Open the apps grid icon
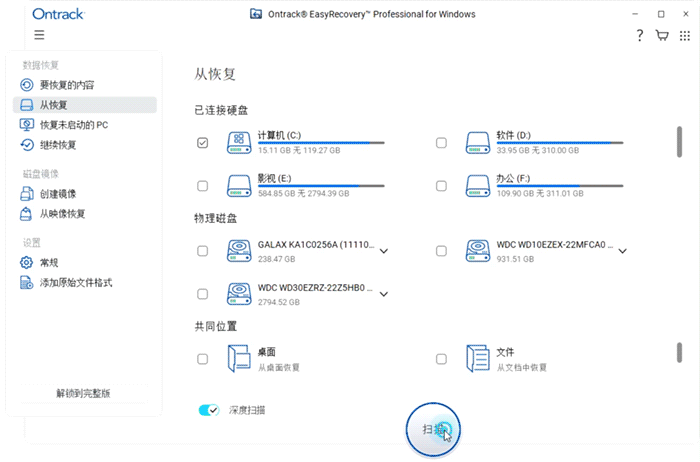700x462 pixels. [x=685, y=36]
